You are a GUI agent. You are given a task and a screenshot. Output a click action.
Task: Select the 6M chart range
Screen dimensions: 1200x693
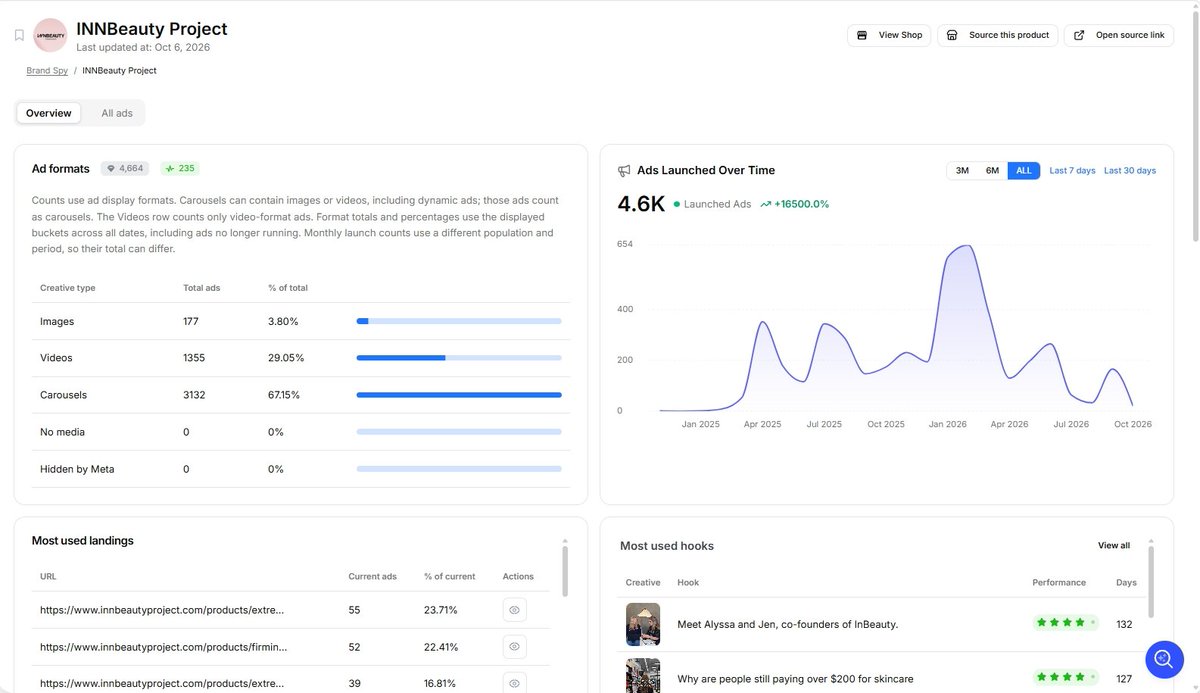click(x=992, y=171)
